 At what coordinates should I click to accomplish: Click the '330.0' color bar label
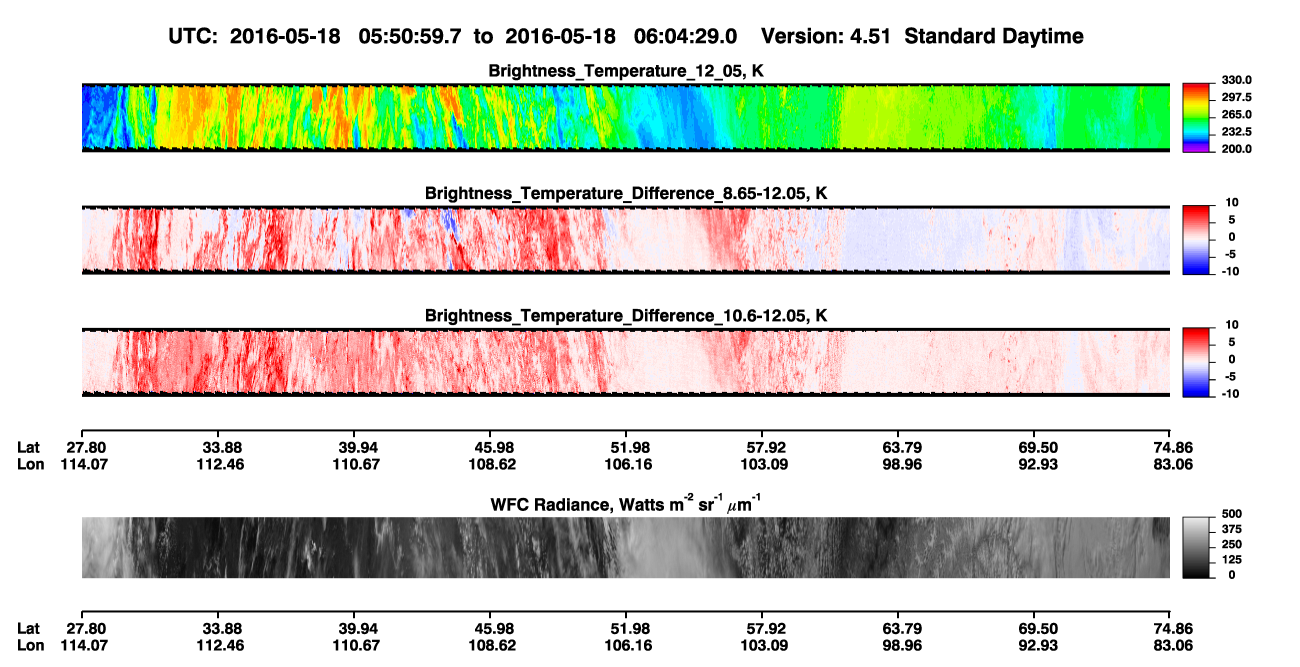[1236, 80]
